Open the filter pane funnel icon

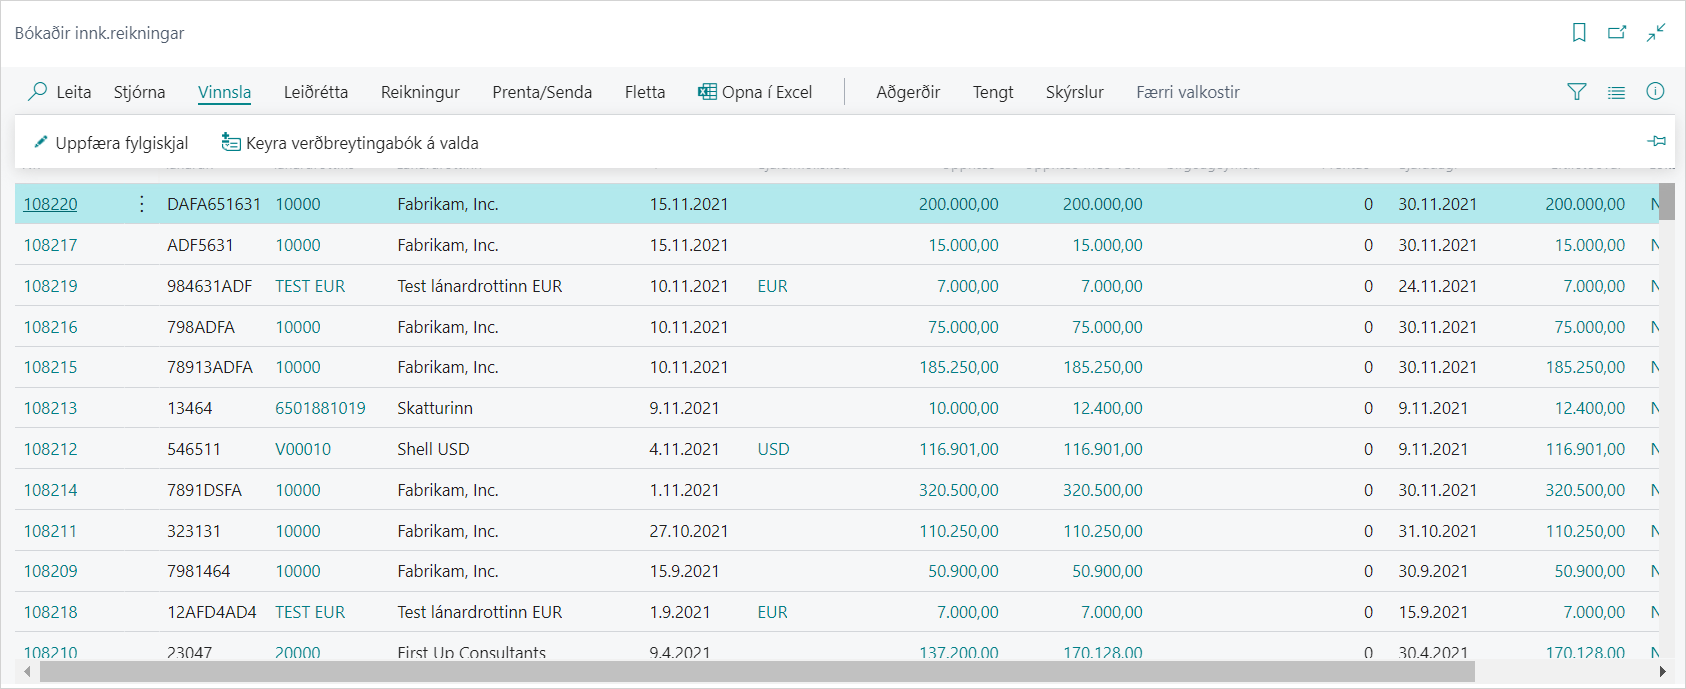click(x=1577, y=92)
